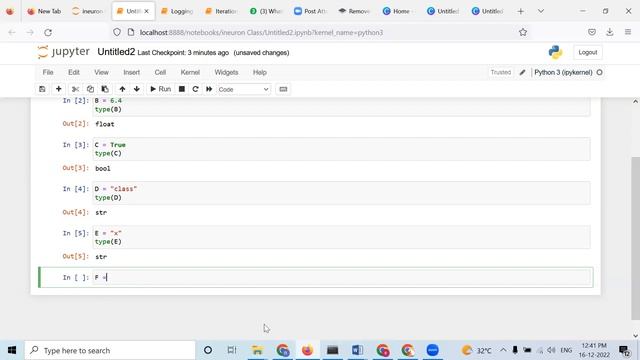Open a new browser tab with plus
Viewport: 640px width, 360px height.
click(x=520, y=11)
